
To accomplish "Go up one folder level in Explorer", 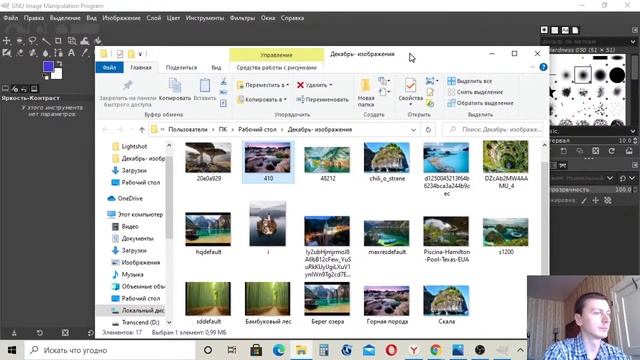I will tap(142, 129).
